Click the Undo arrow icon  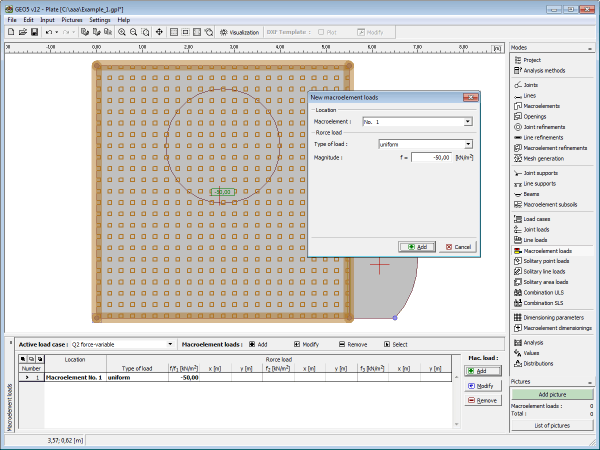[49, 32]
